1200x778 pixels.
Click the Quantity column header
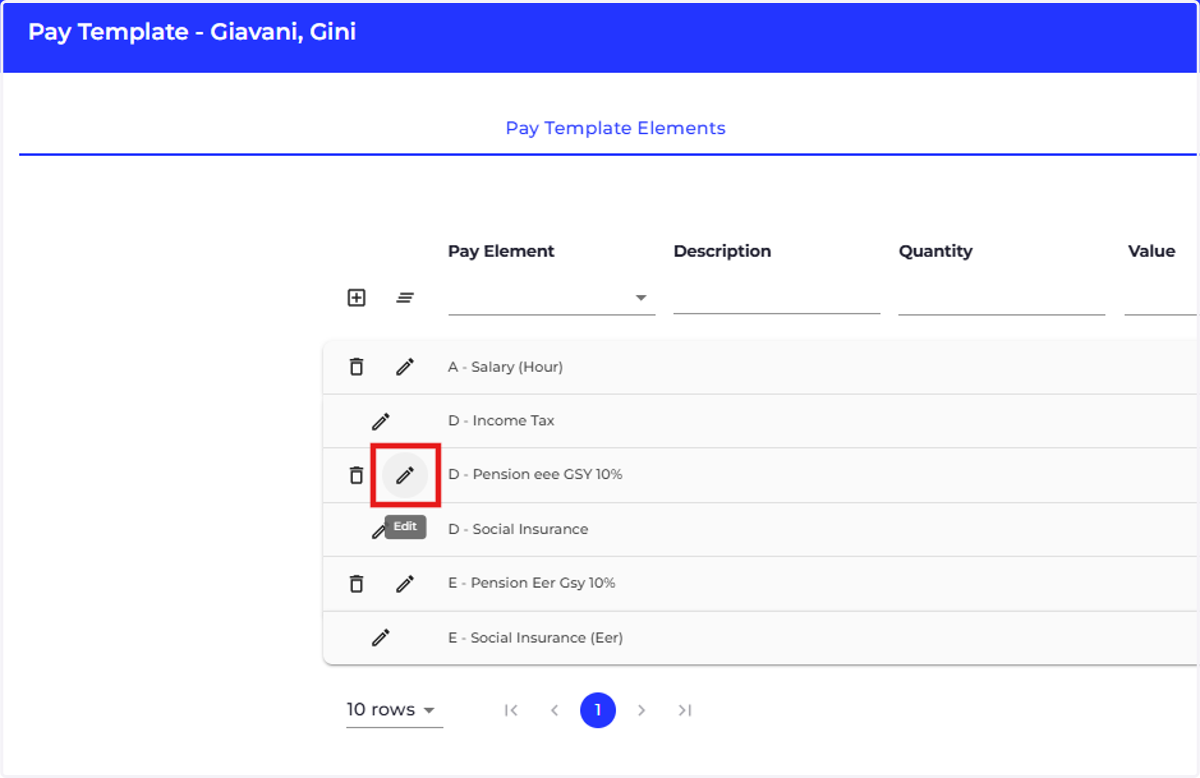tap(935, 251)
